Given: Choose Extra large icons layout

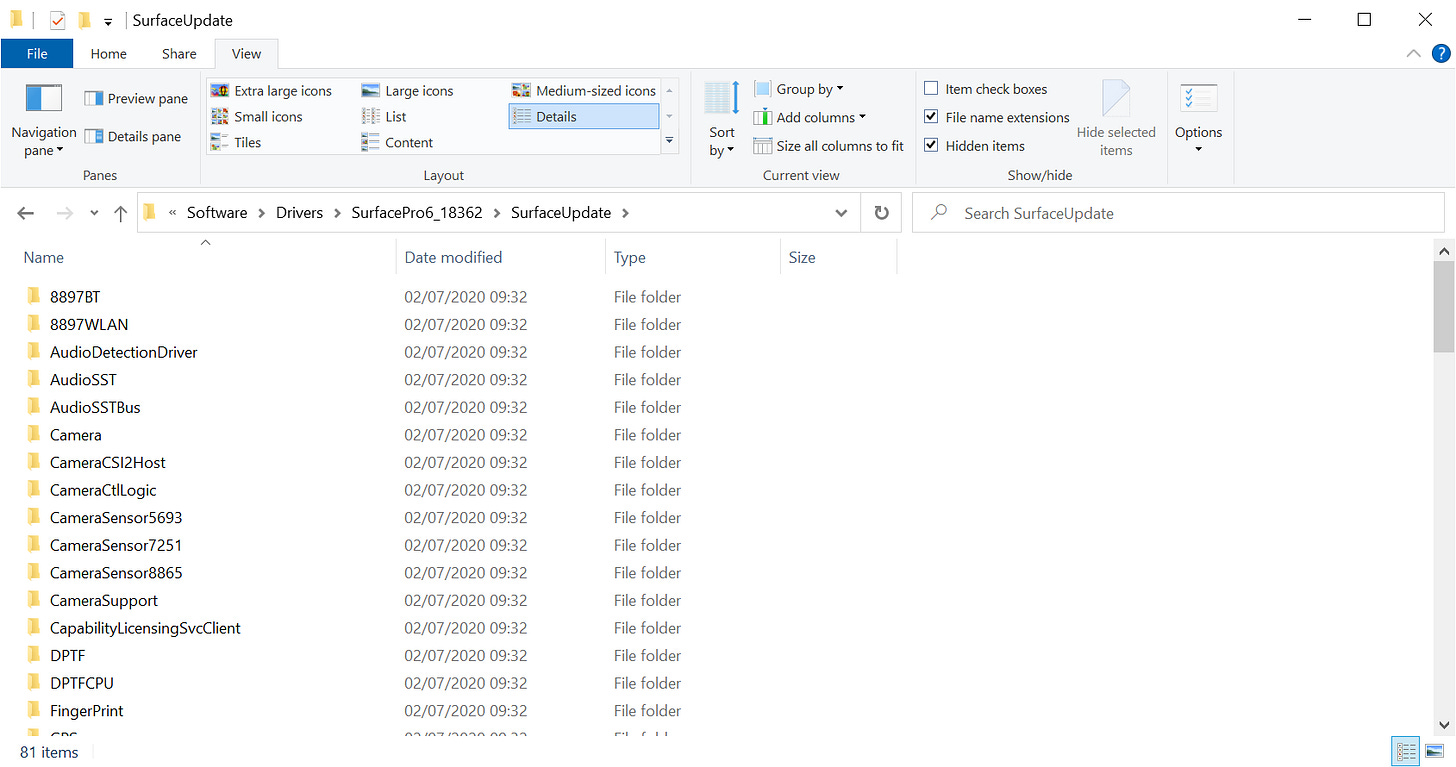Looking at the screenshot, I should click(x=271, y=90).
